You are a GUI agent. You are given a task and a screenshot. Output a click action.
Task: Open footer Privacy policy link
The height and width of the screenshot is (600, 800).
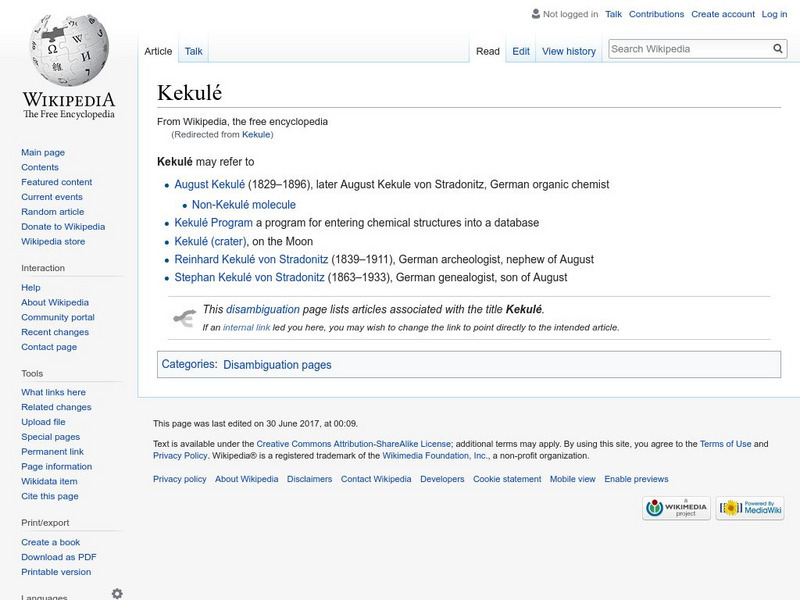point(180,479)
